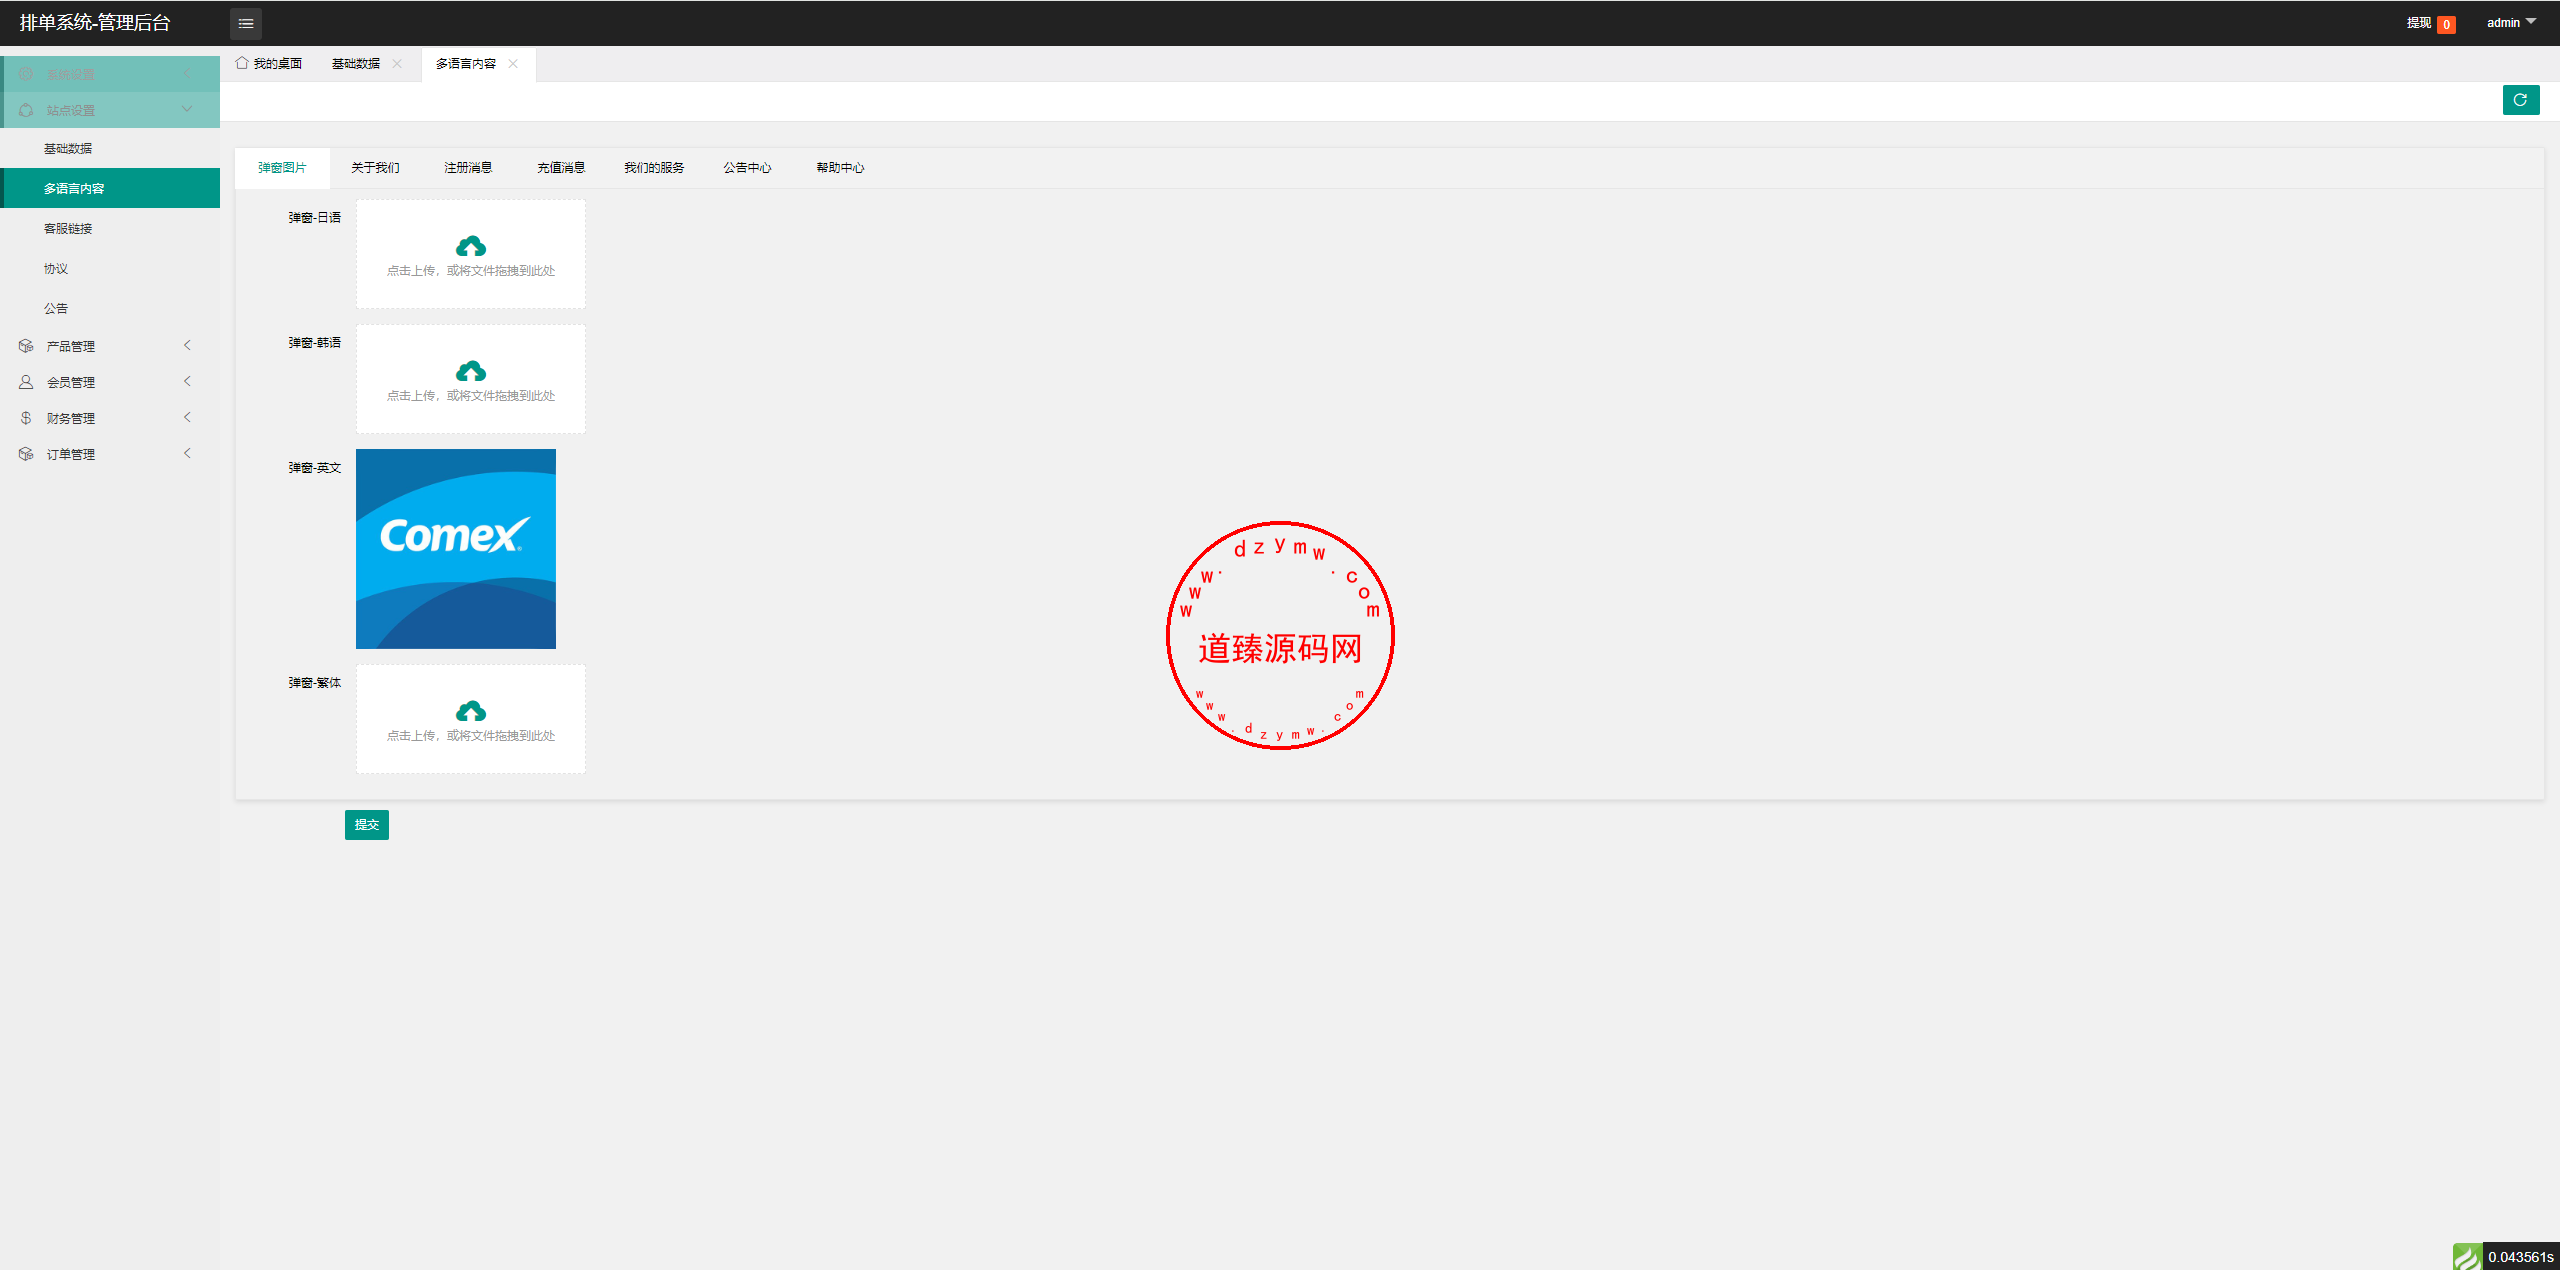Open 多语言内容 in the sidebar
Viewport: 2560px width, 1270px height.
pos(110,188)
